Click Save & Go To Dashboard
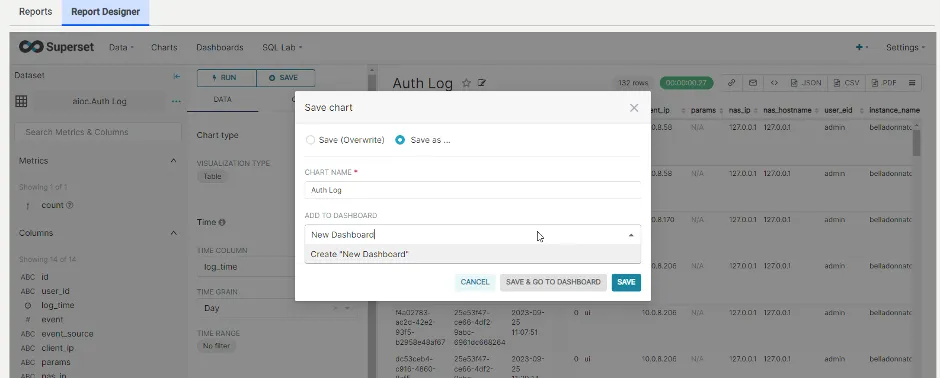Image resolution: width=940 pixels, height=378 pixels. point(553,282)
